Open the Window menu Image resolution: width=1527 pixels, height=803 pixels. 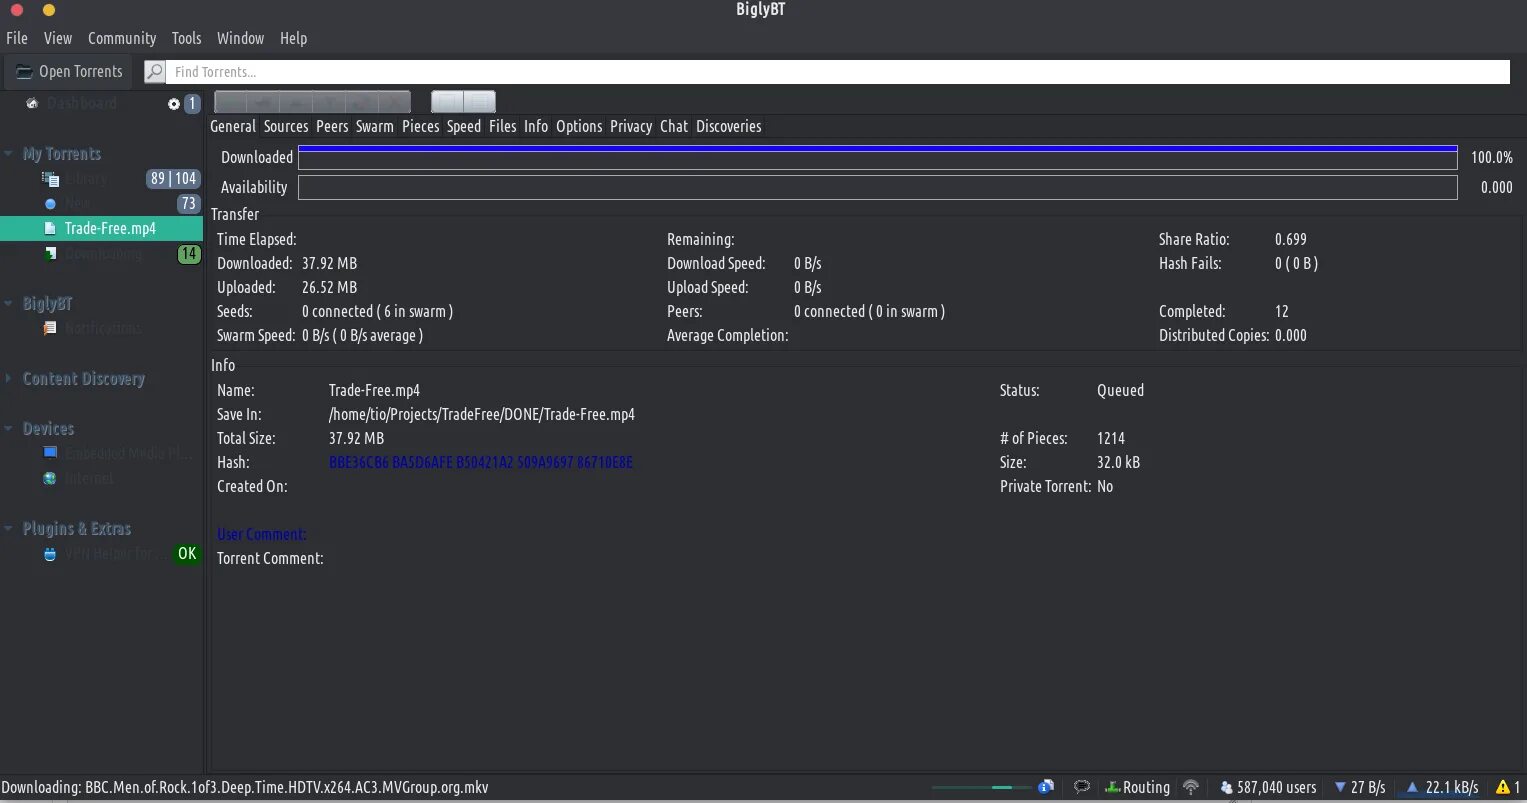click(241, 38)
